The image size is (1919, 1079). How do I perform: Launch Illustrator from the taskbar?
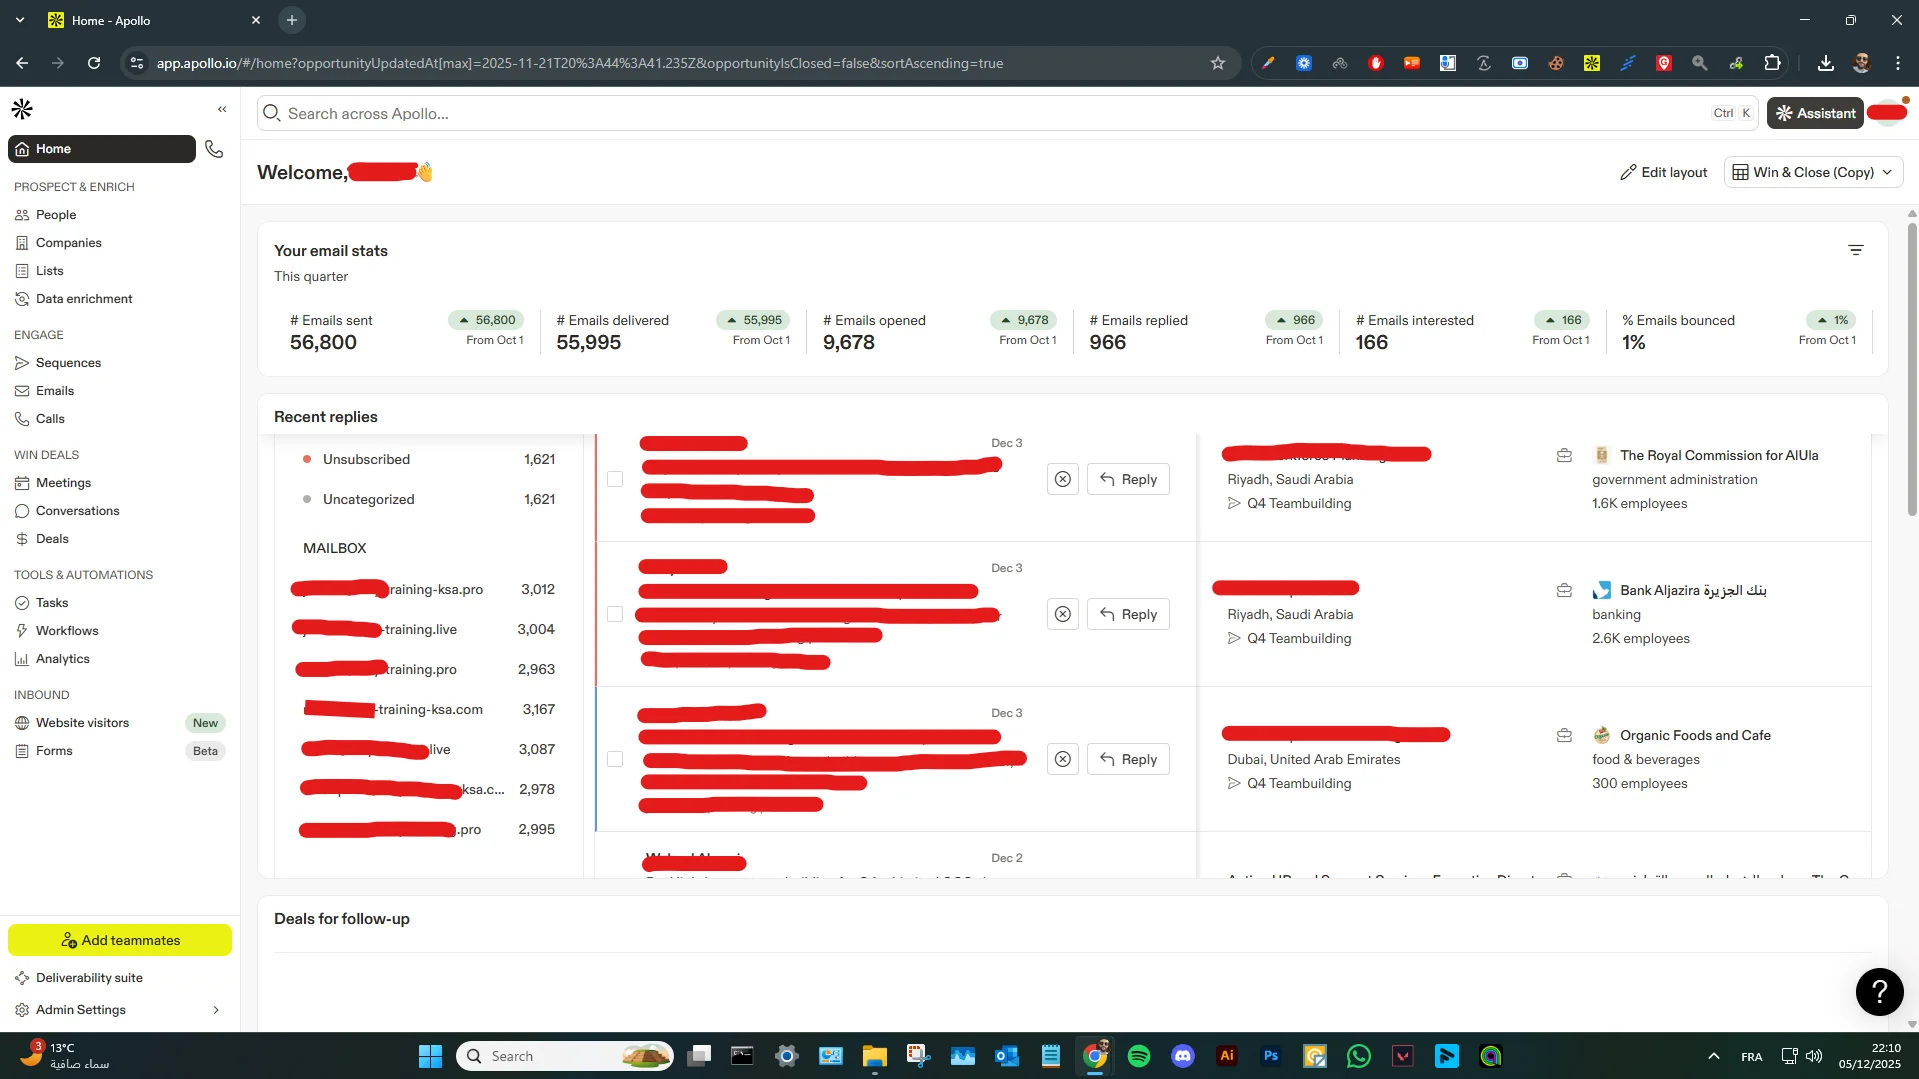1227,1056
